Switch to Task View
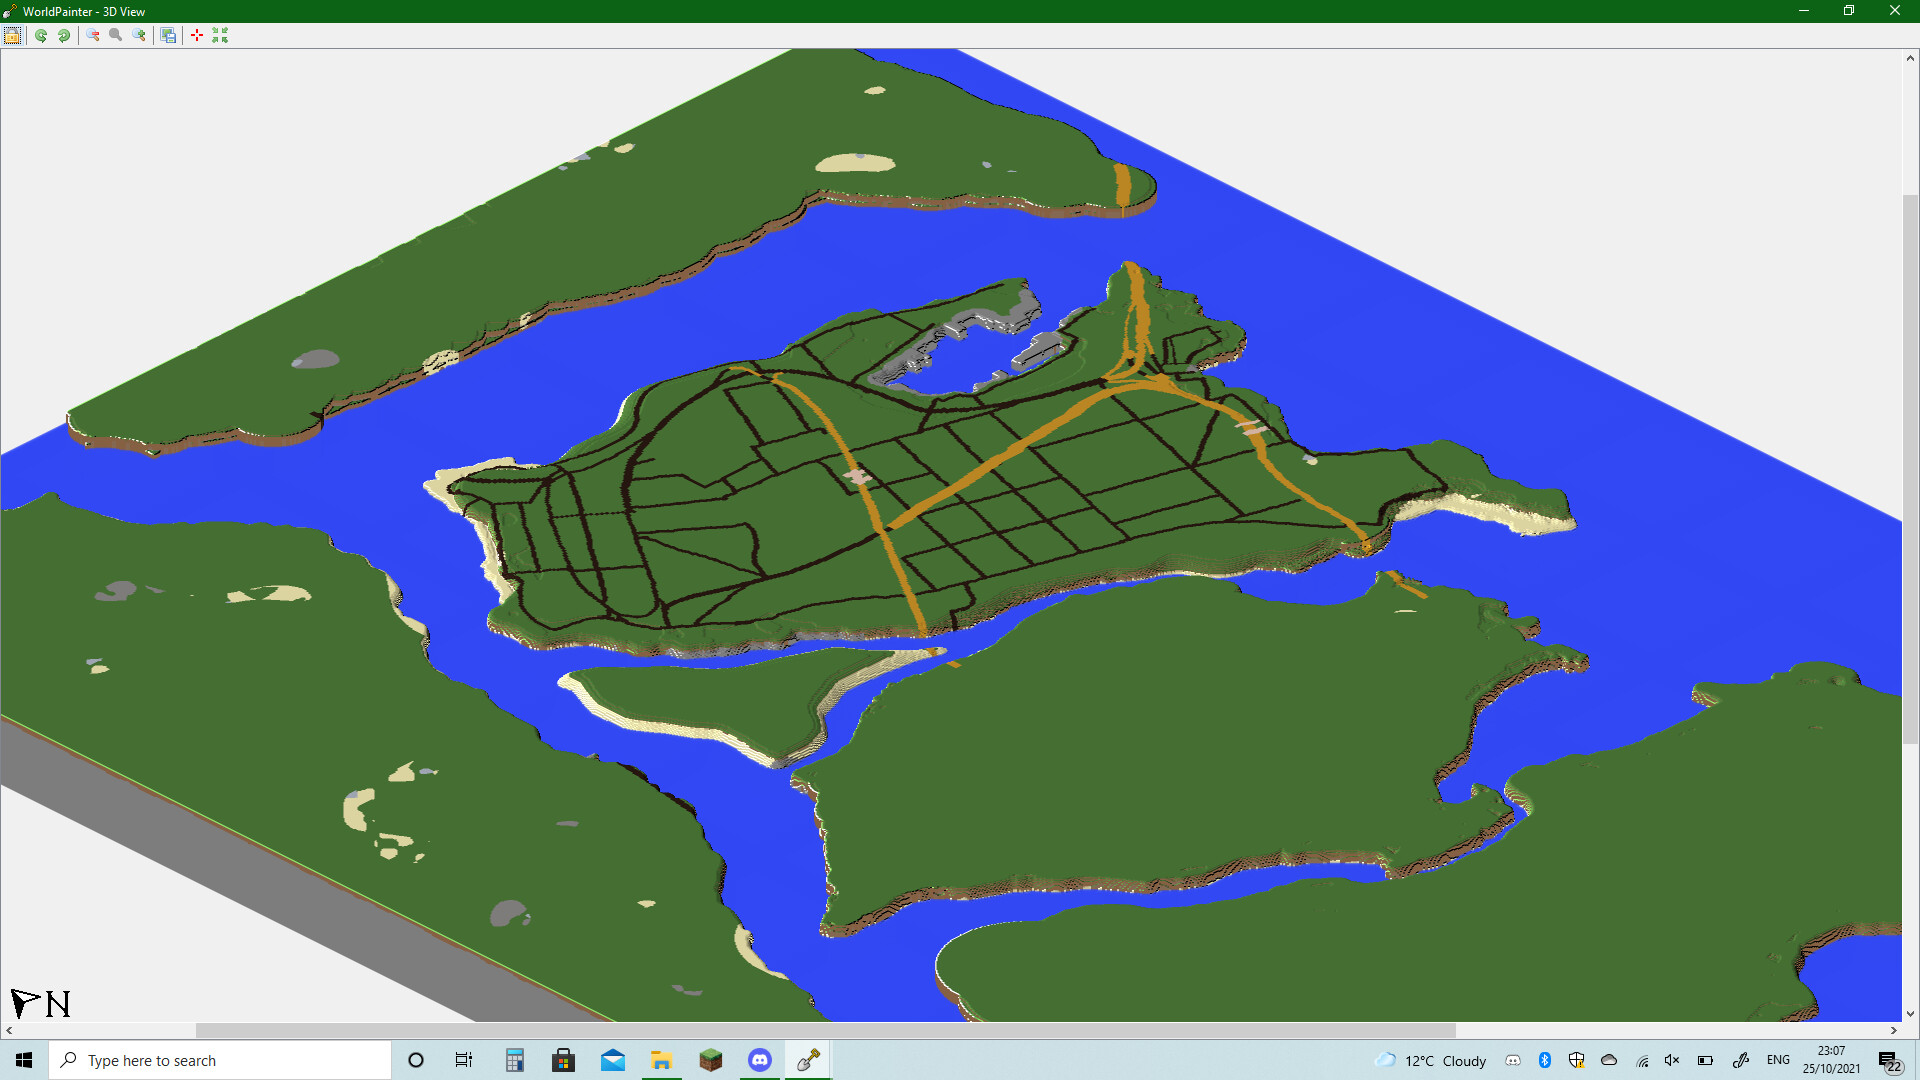Image resolution: width=1920 pixels, height=1080 pixels. point(463,1060)
